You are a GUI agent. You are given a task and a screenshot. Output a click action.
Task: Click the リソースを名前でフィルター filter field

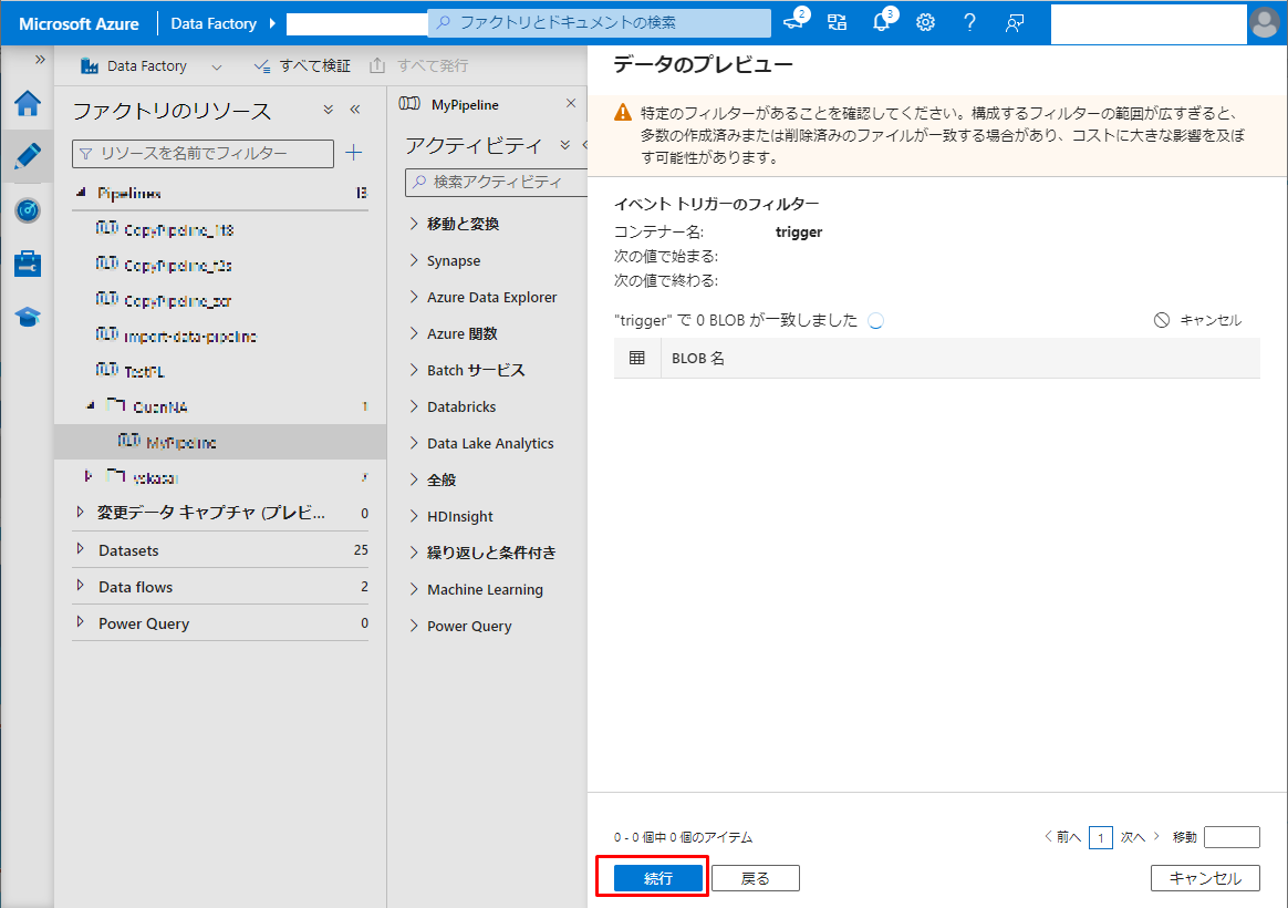[x=203, y=153]
